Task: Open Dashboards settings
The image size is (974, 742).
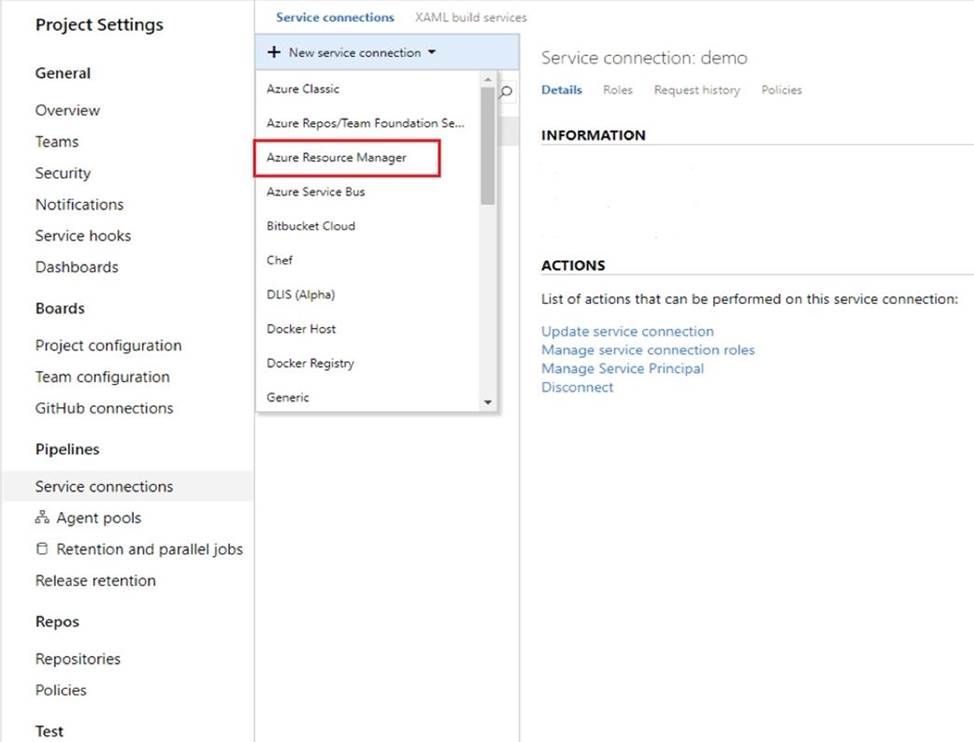Action: tap(76, 266)
